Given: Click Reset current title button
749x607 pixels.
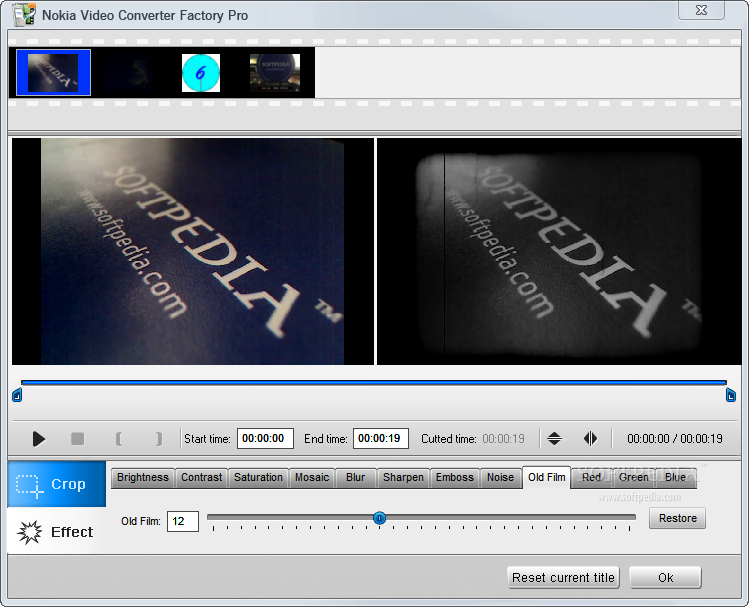Looking at the screenshot, I should [x=563, y=577].
